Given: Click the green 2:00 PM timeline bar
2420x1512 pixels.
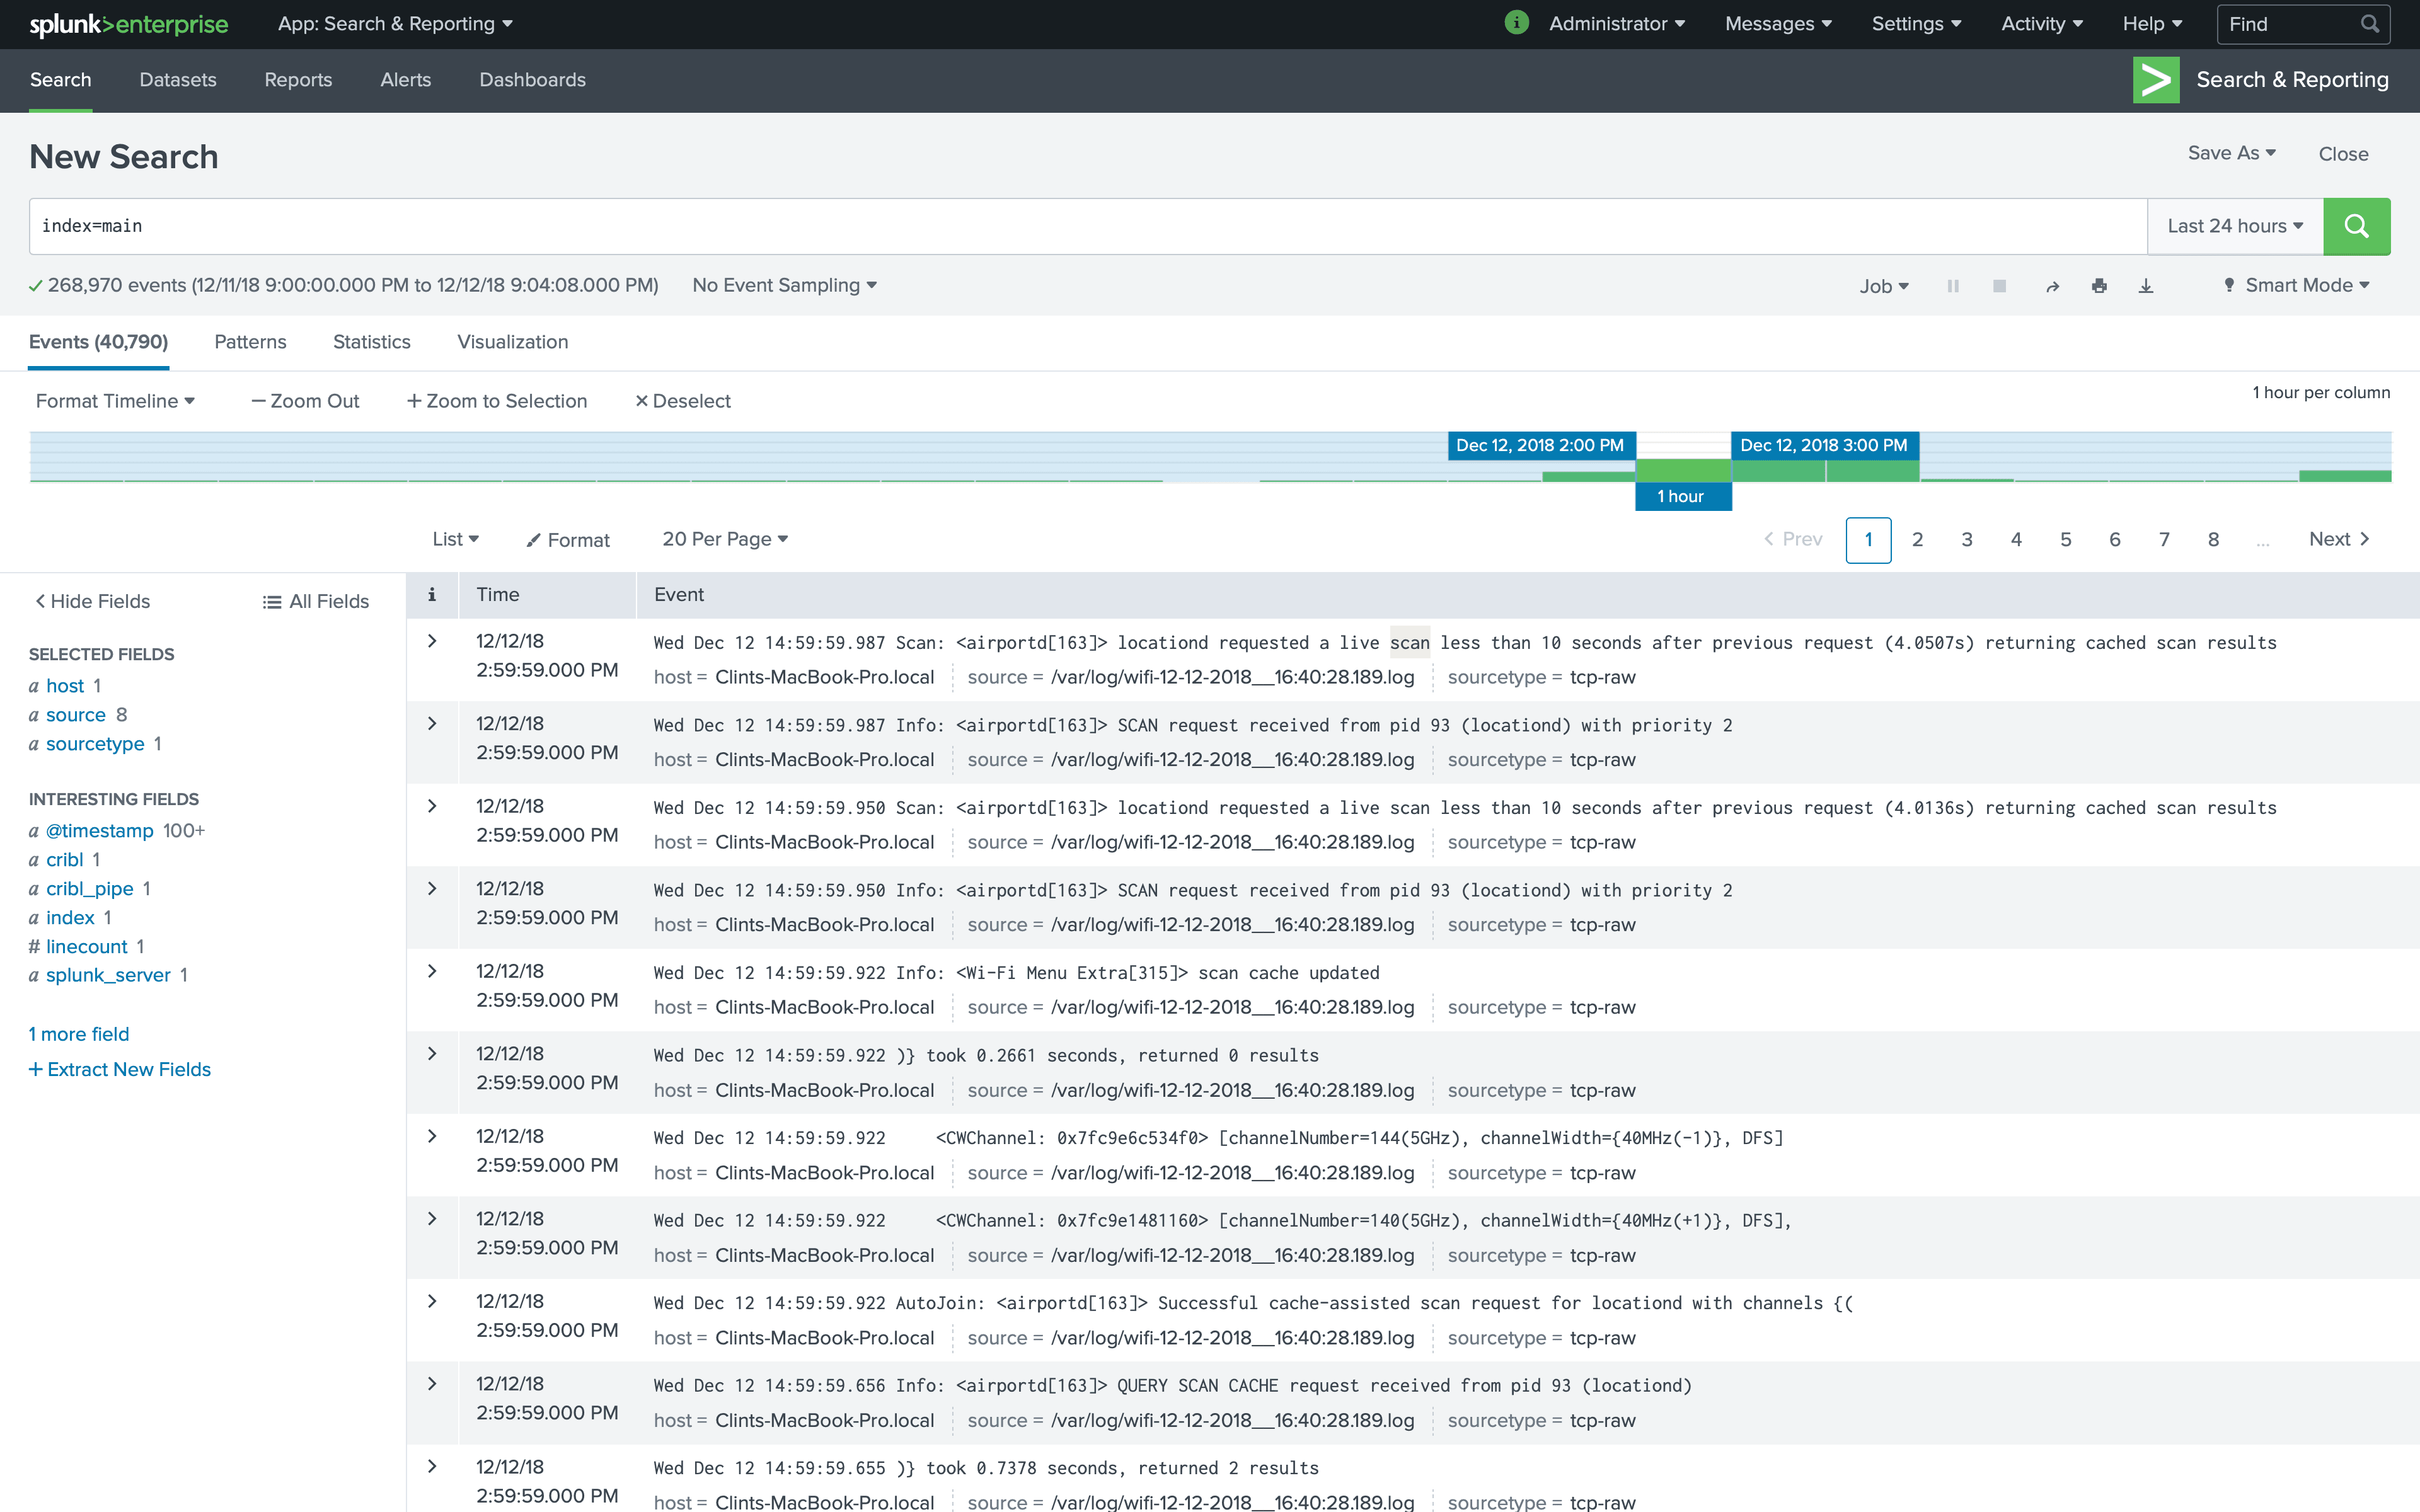Looking at the screenshot, I should pyautogui.click(x=1683, y=470).
